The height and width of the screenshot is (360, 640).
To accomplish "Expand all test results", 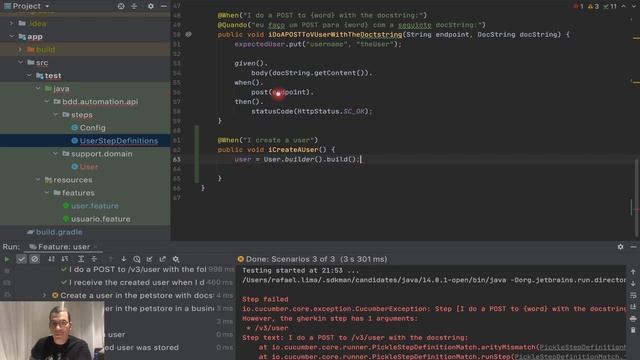I will pyautogui.click(x=81, y=259).
